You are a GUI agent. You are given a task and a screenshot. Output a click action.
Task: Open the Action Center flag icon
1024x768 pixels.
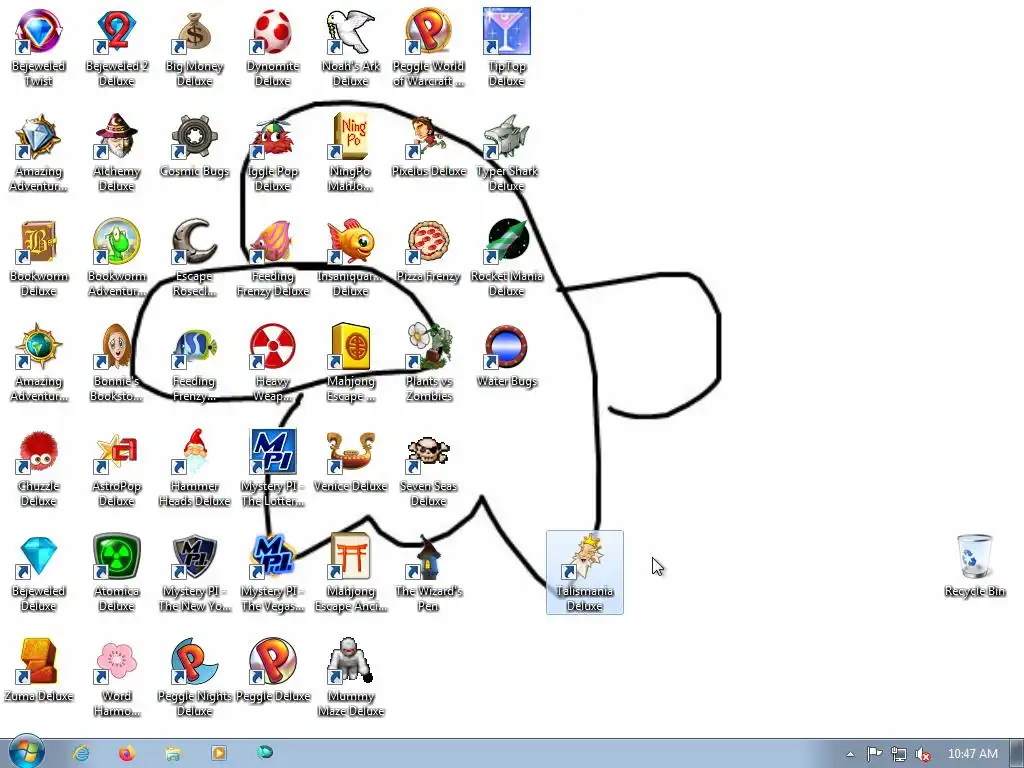(874, 754)
